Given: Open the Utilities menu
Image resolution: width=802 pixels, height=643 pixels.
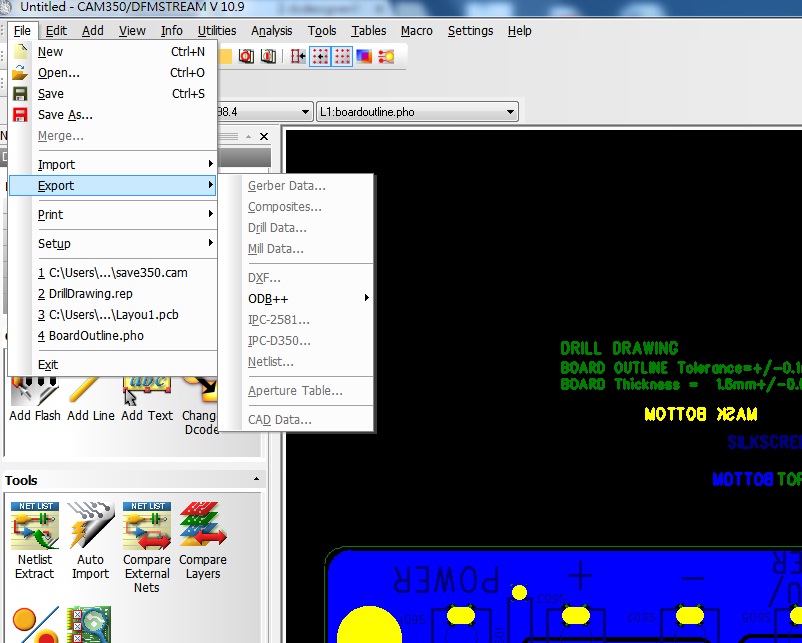Looking at the screenshot, I should [217, 31].
